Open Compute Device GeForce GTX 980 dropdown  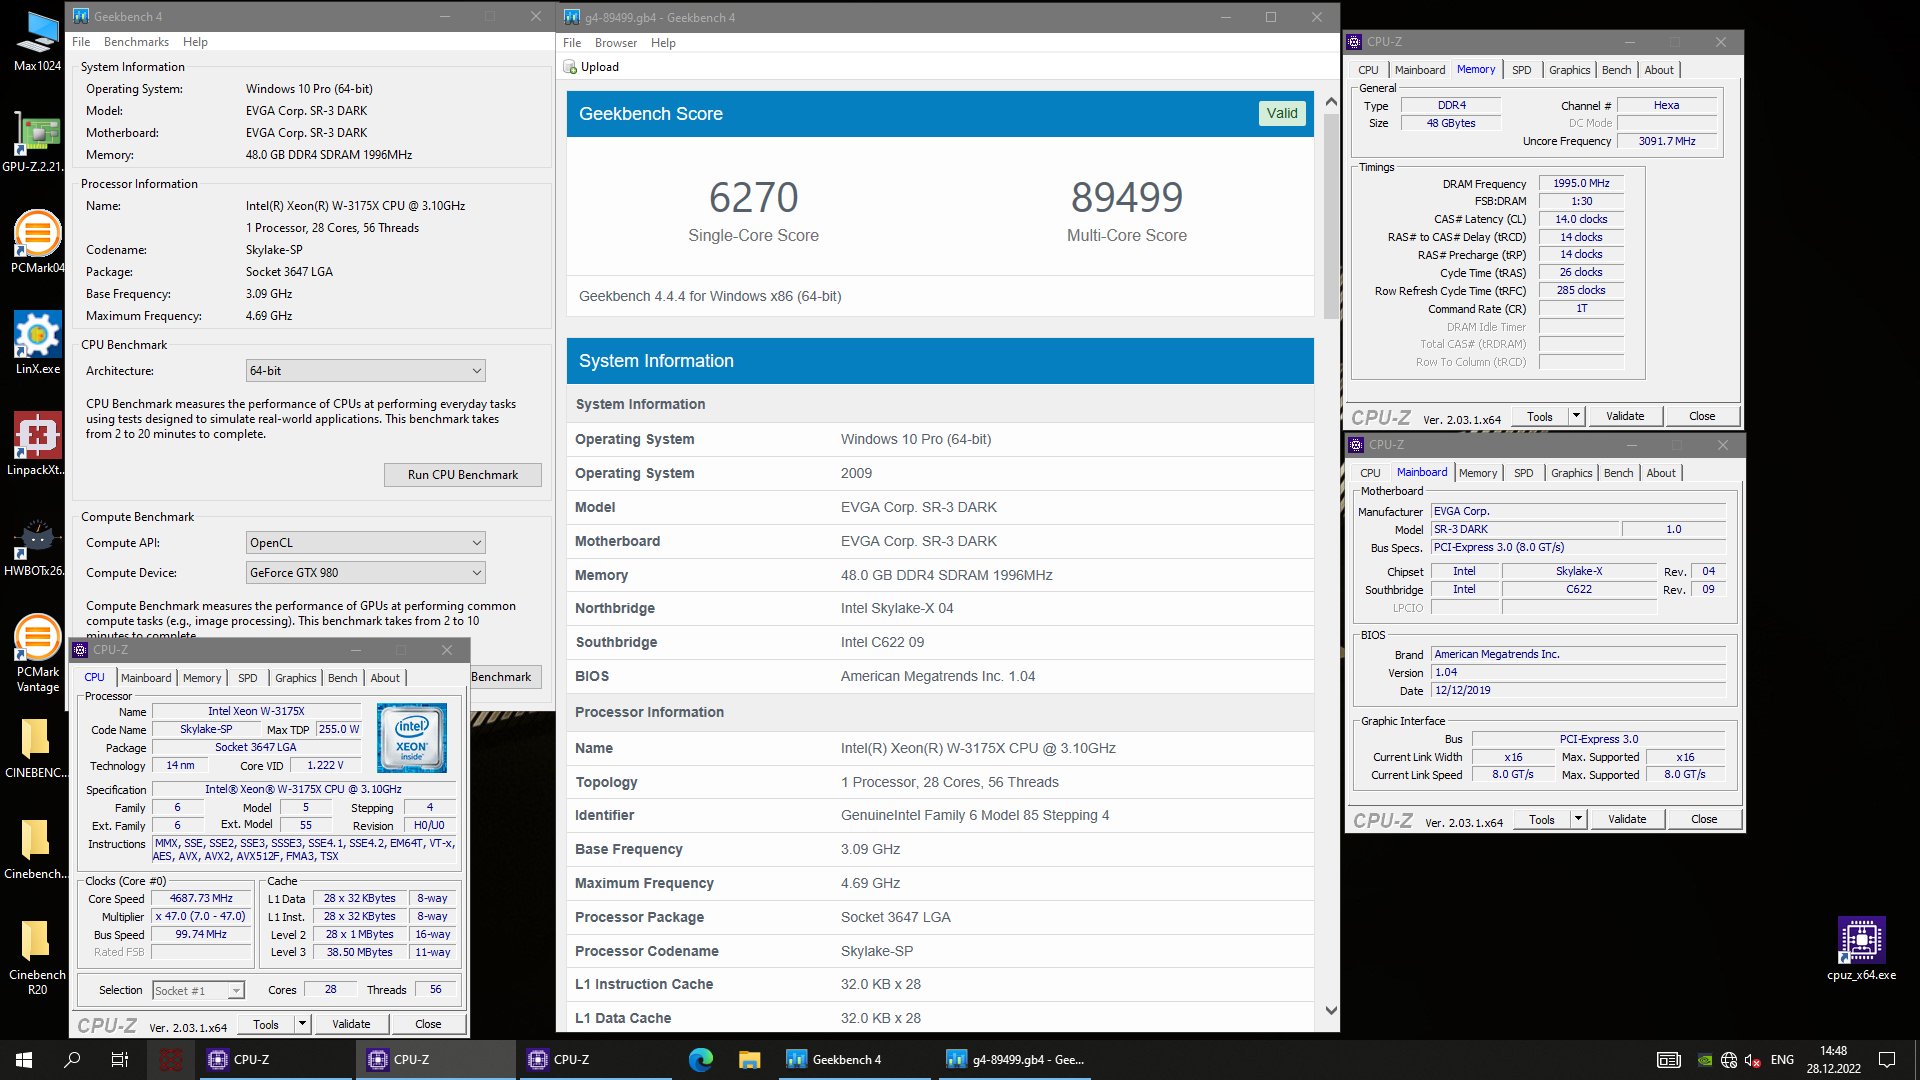tap(366, 573)
